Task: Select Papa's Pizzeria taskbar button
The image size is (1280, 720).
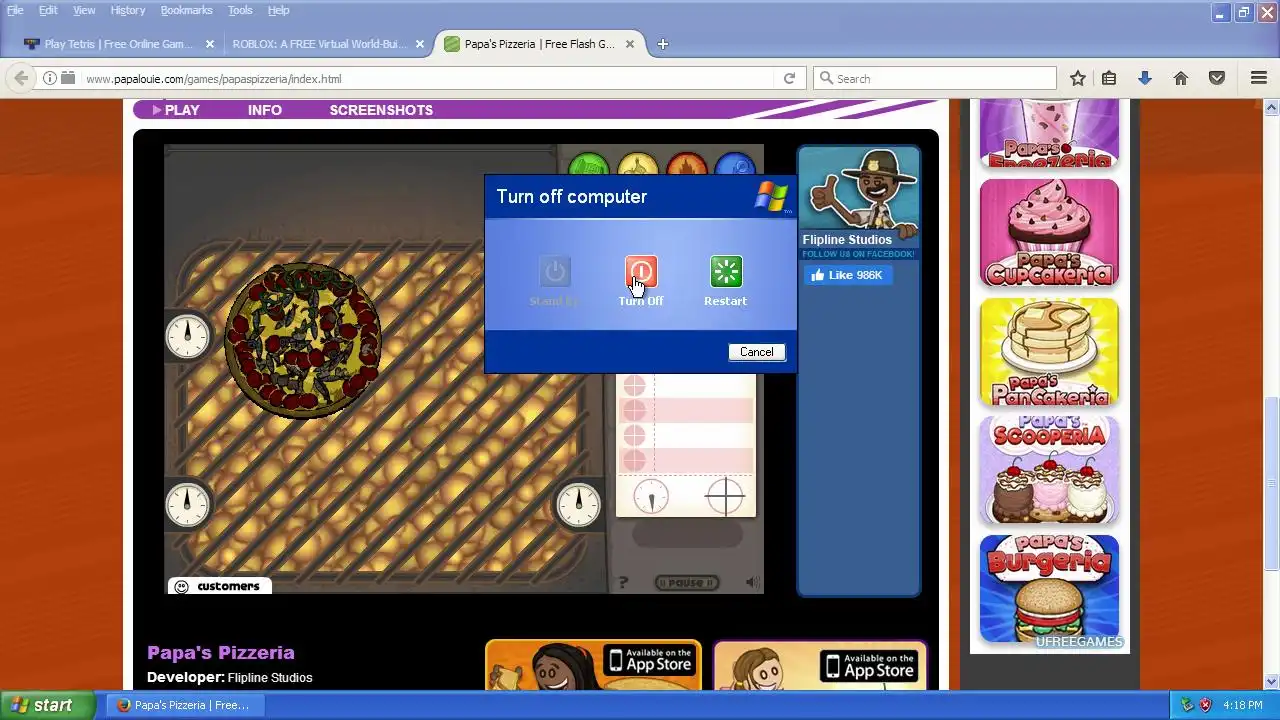Action: [x=185, y=705]
